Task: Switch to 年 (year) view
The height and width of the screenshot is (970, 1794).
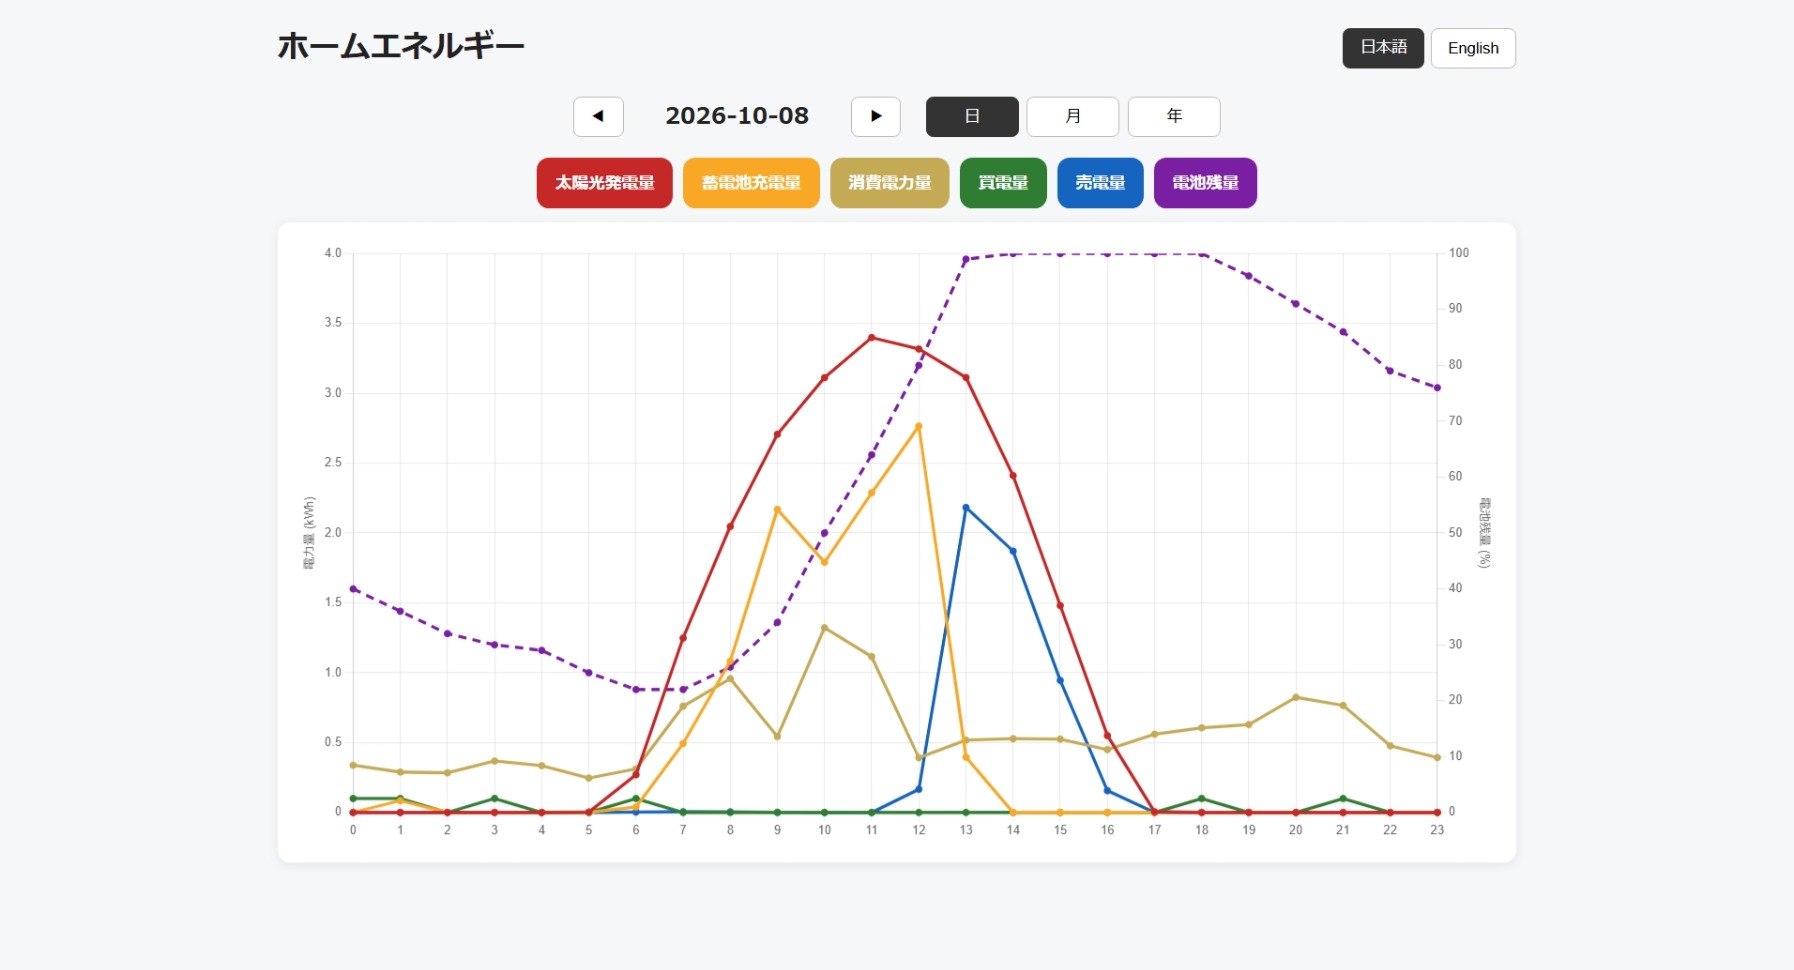Action: pos(1174,116)
